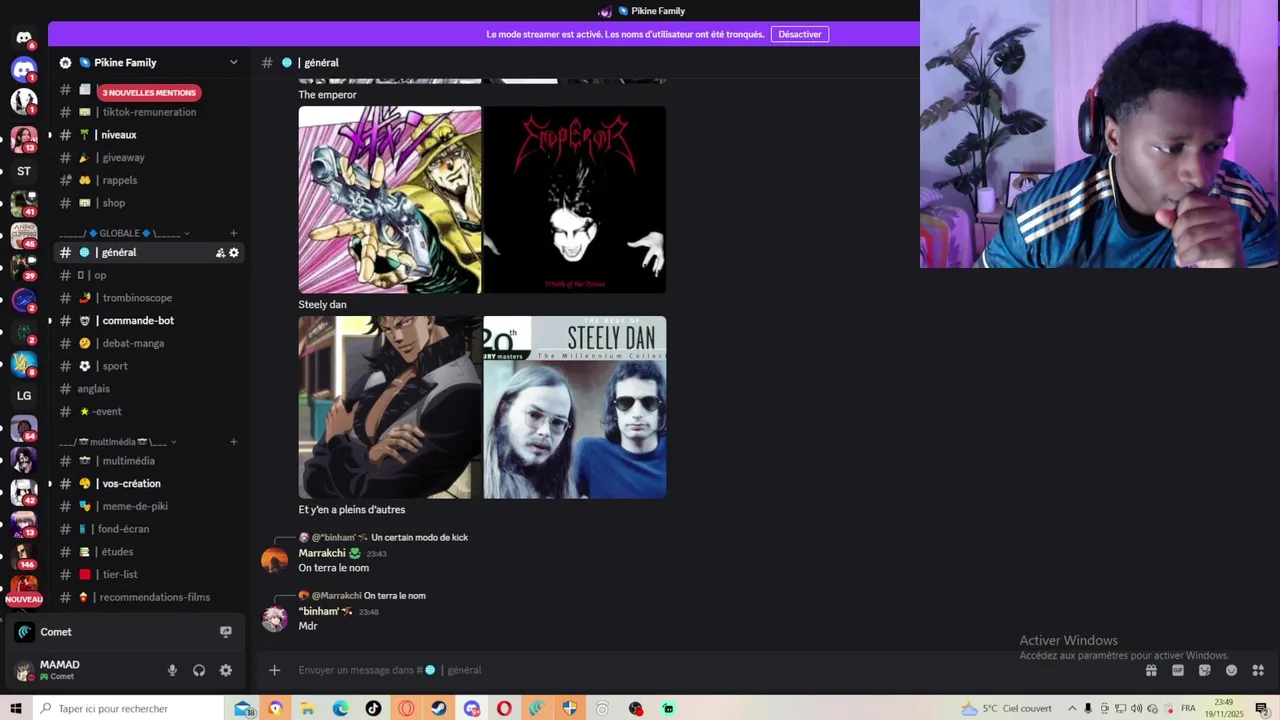The image size is (1280, 720).
Task: Open the tiktok-remuneration channel
Action: point(149,112)
